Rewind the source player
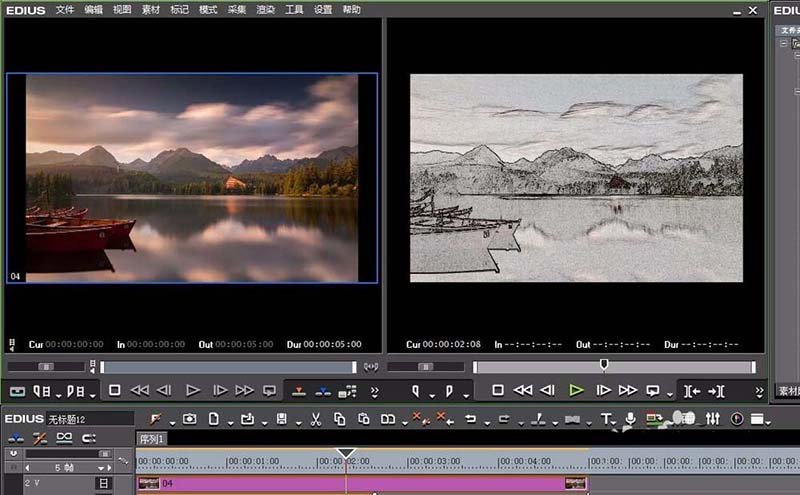This screenshot has width=800, height=495. point(139,390)
